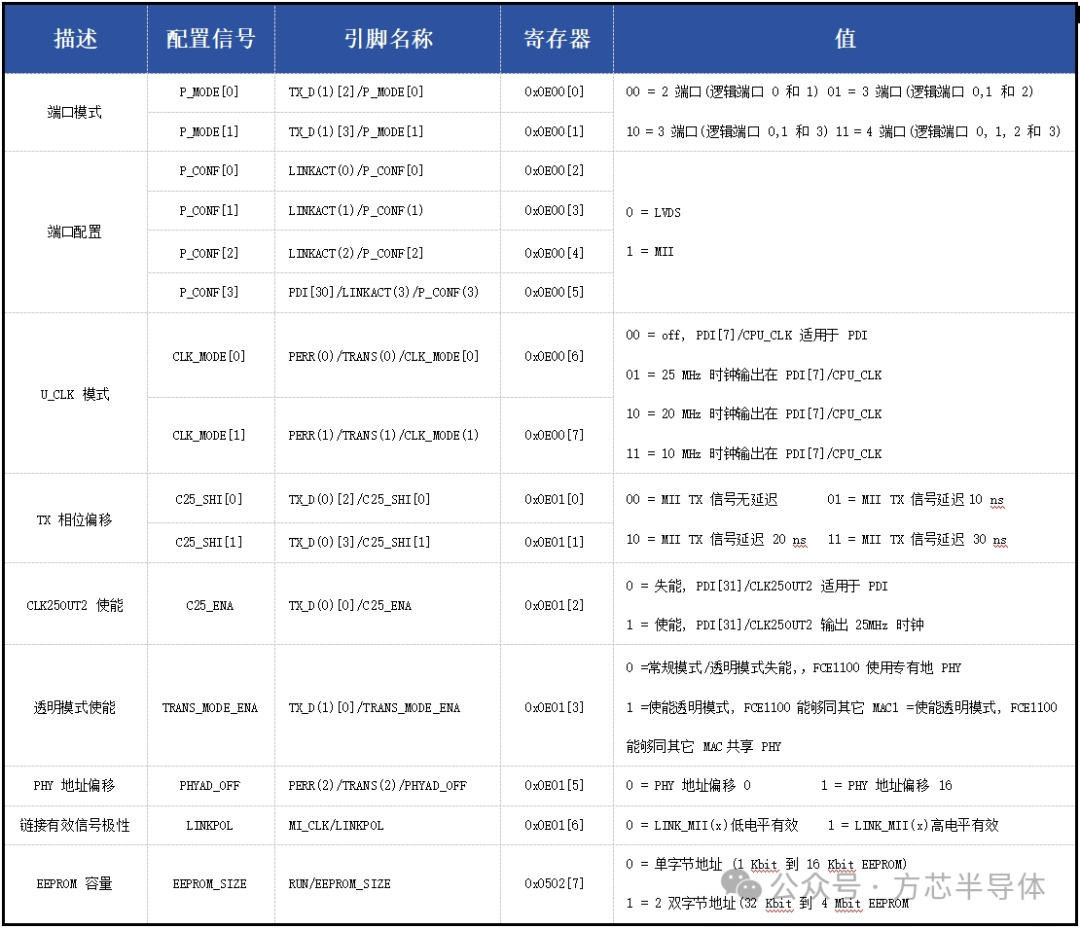
Task: Select the P_MODE[0] signal cell
Action: (209, 92)
